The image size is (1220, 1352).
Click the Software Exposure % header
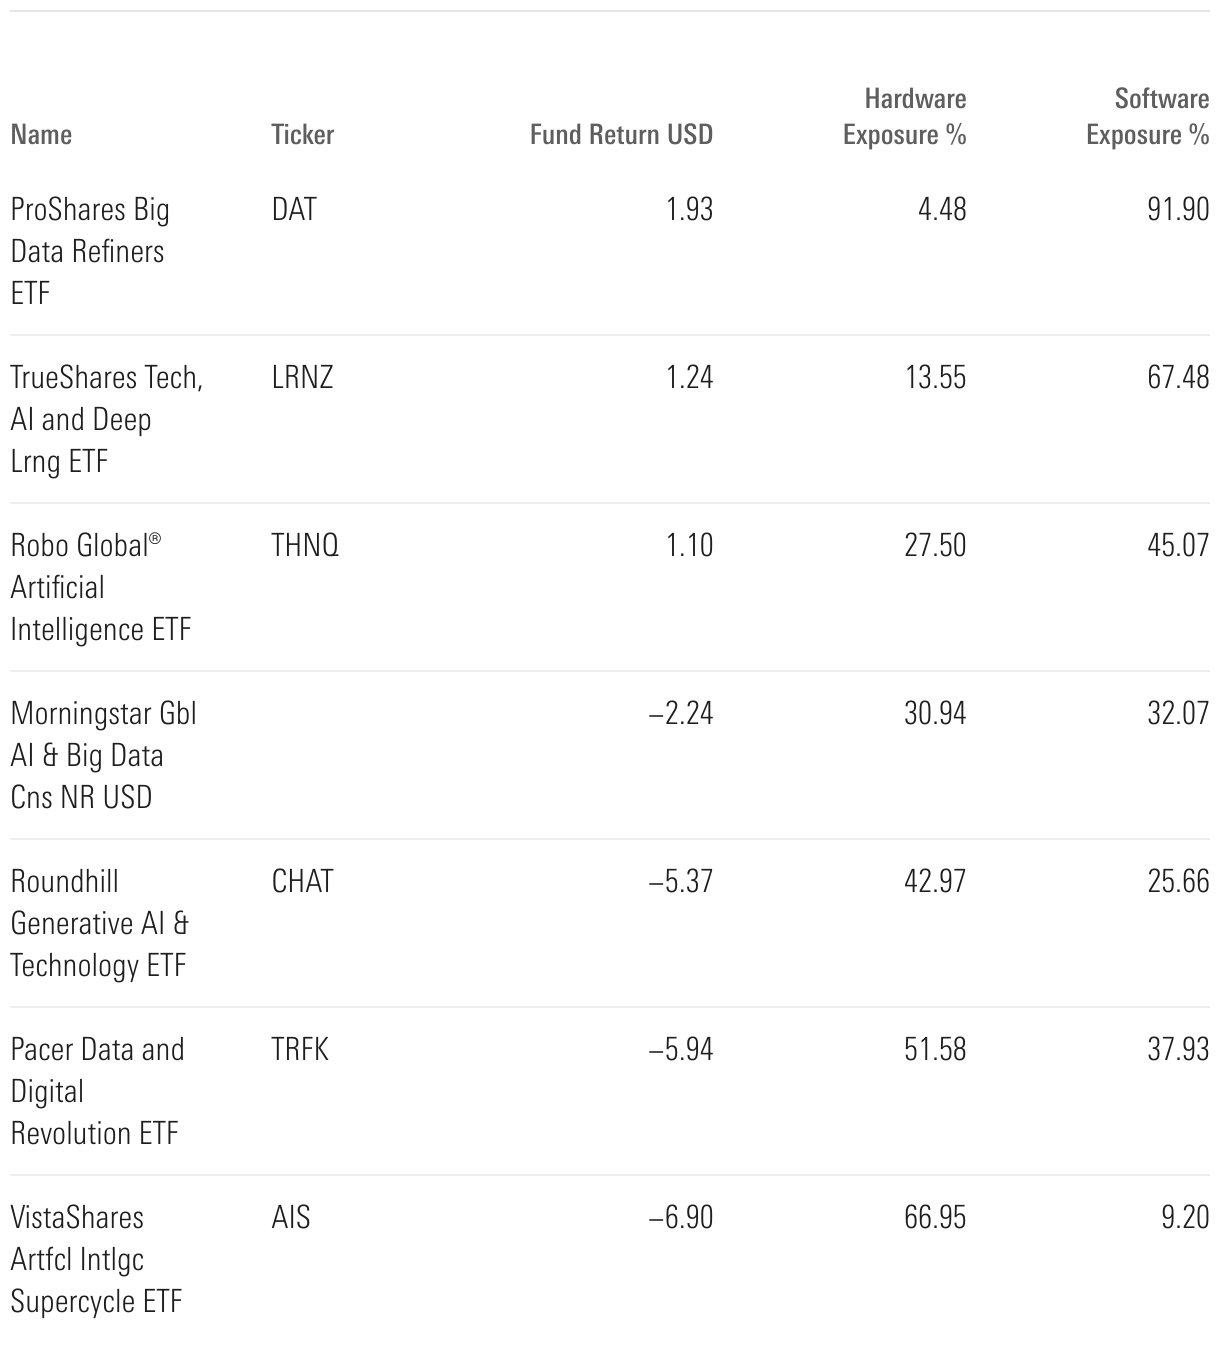[1148, 116]
